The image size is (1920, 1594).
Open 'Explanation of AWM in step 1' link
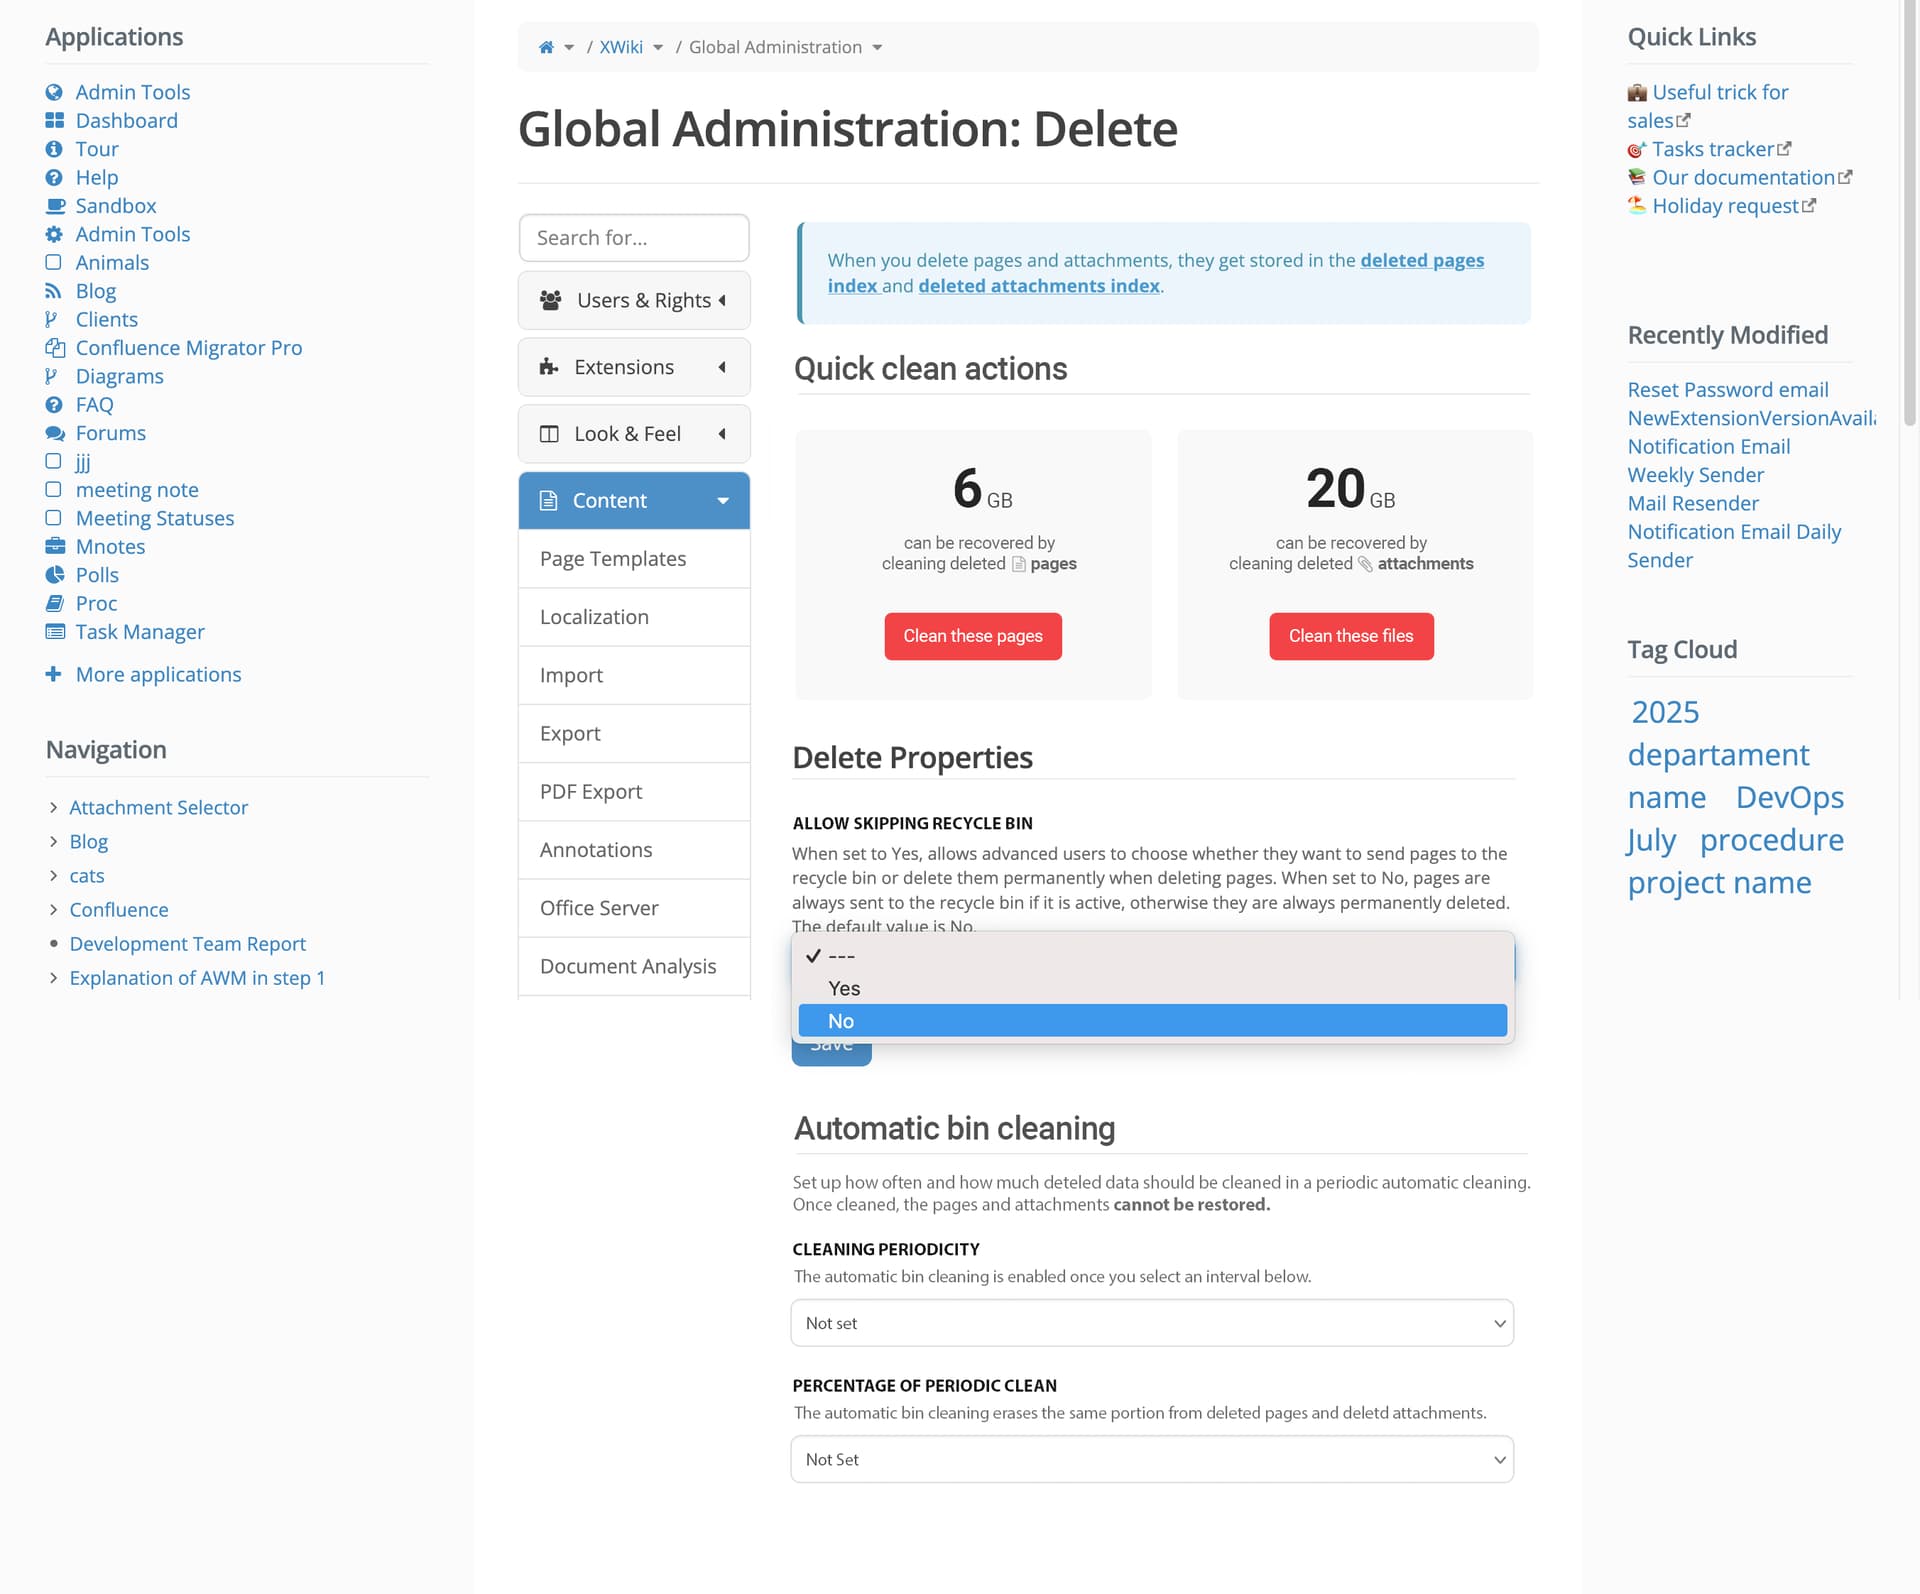coord(197,978)
